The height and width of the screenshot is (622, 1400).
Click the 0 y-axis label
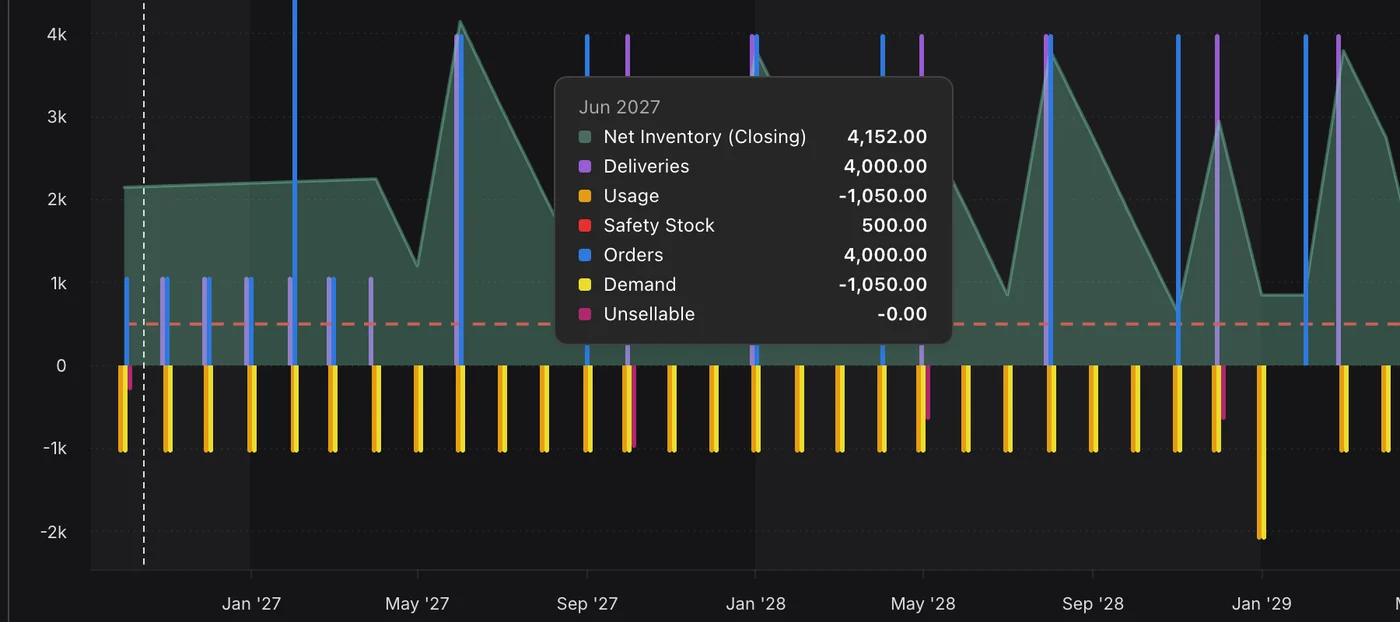(61, 366)
